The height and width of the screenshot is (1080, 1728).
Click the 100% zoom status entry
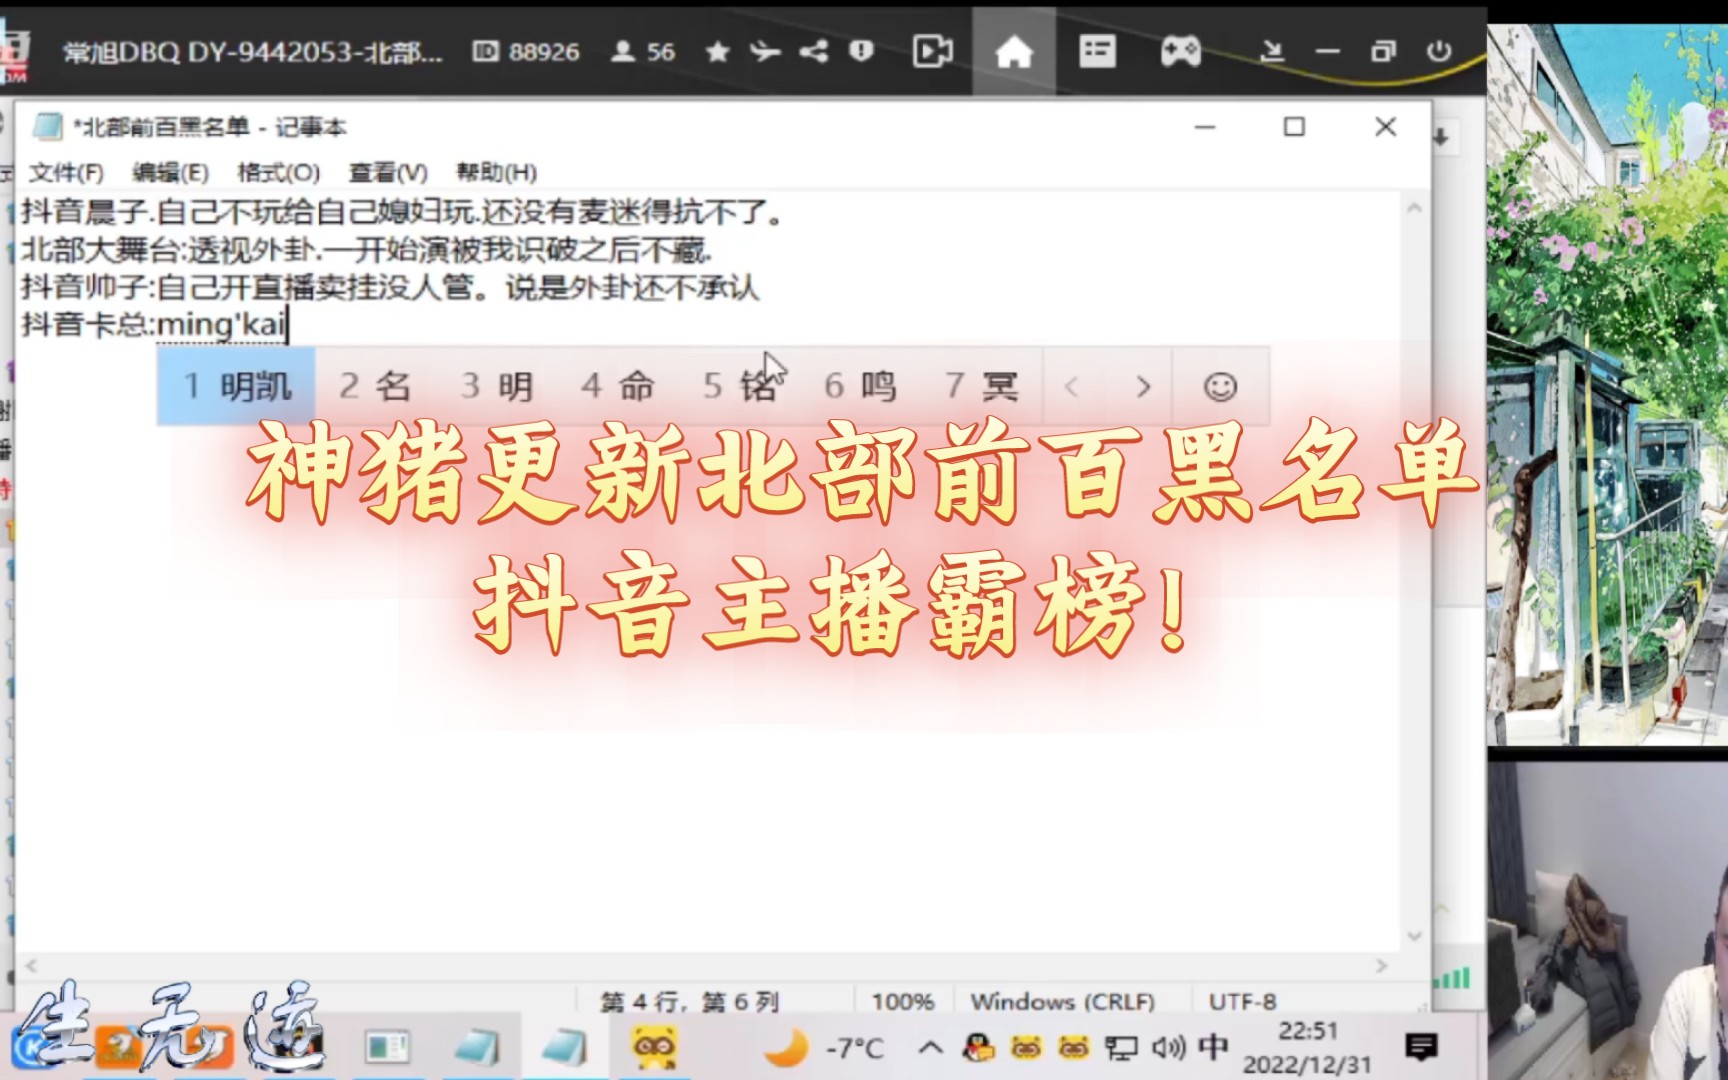(902, 1001)
